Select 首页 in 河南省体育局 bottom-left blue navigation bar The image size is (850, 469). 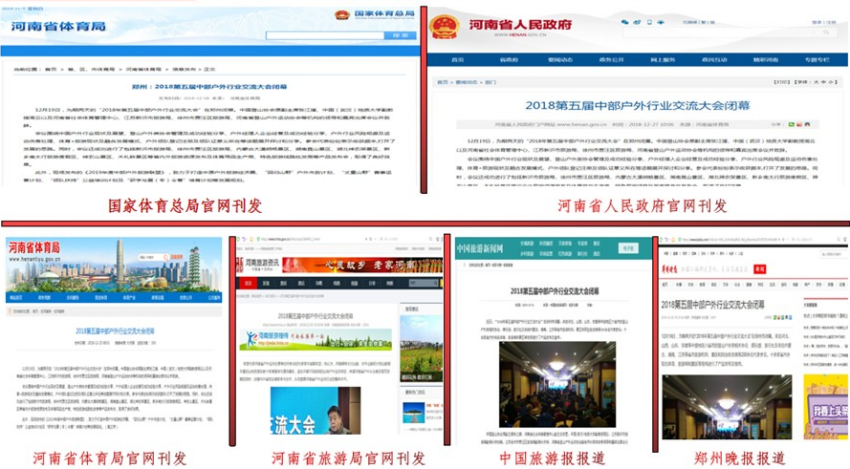point(15,297)
